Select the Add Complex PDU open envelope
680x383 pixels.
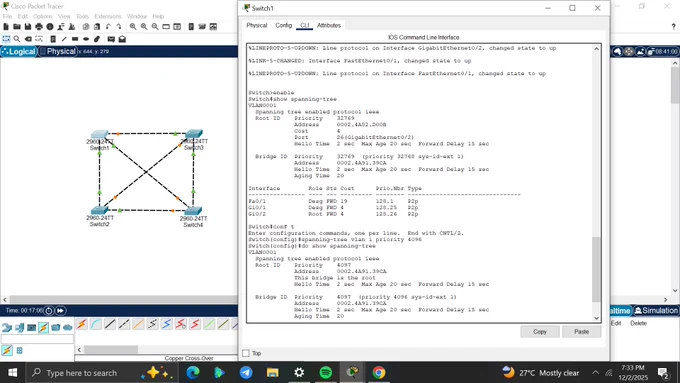(x=122, y=39)
